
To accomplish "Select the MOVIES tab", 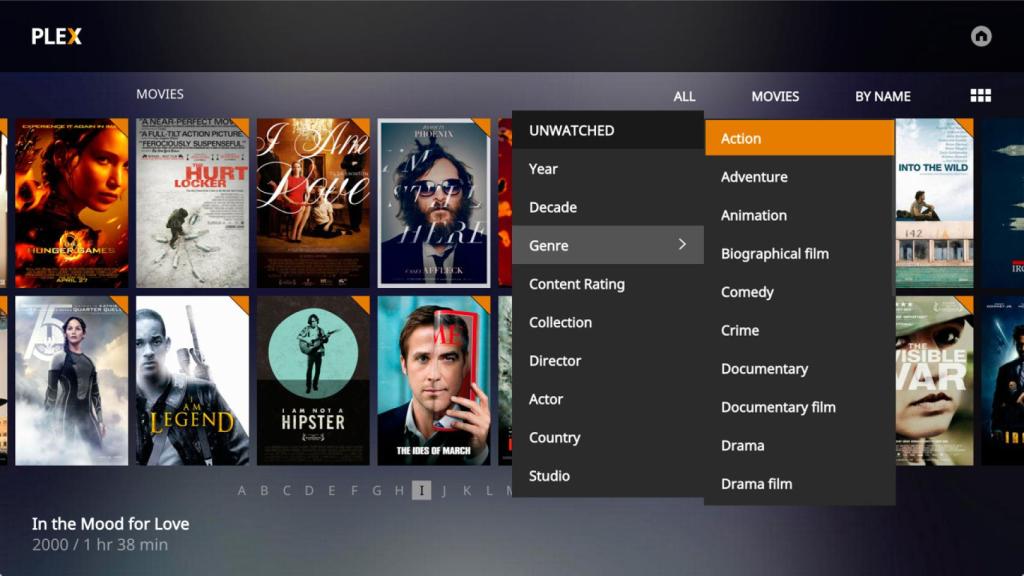I will pos(775,95).
